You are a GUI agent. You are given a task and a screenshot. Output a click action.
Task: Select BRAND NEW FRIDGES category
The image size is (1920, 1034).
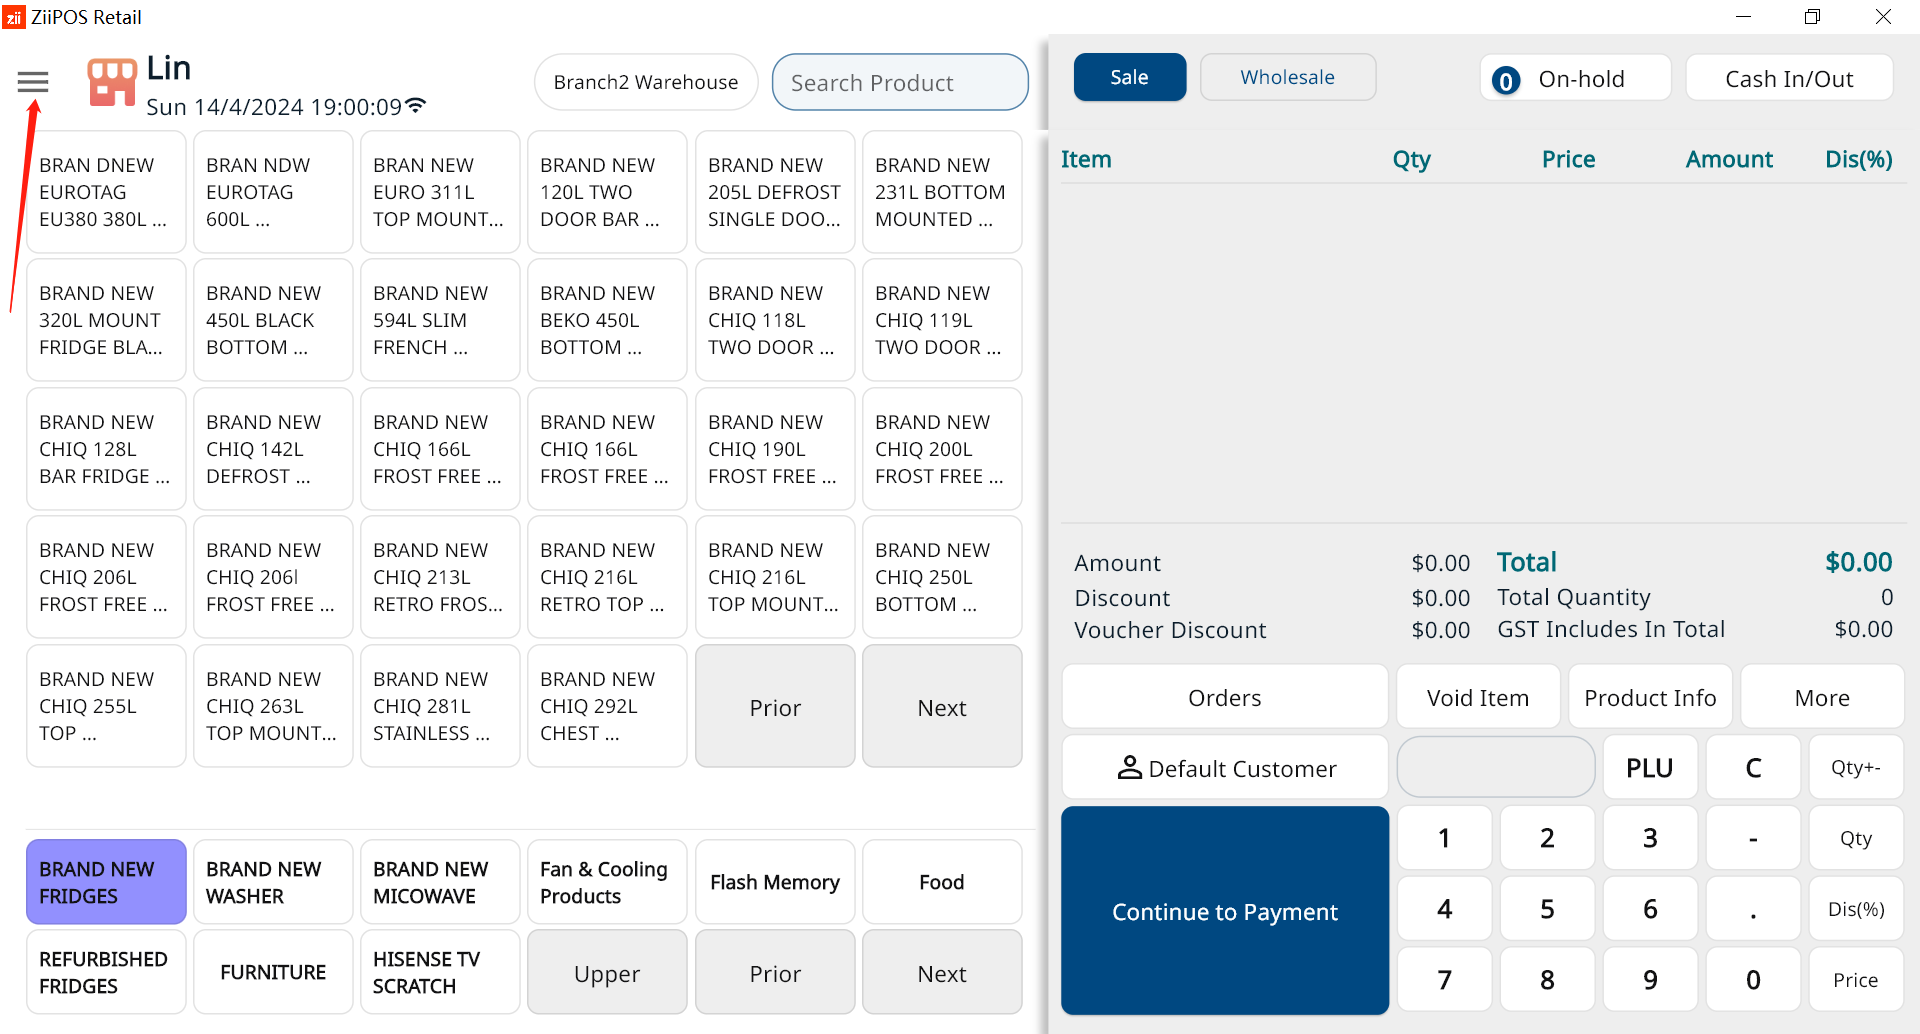click(x=106, y=882)
